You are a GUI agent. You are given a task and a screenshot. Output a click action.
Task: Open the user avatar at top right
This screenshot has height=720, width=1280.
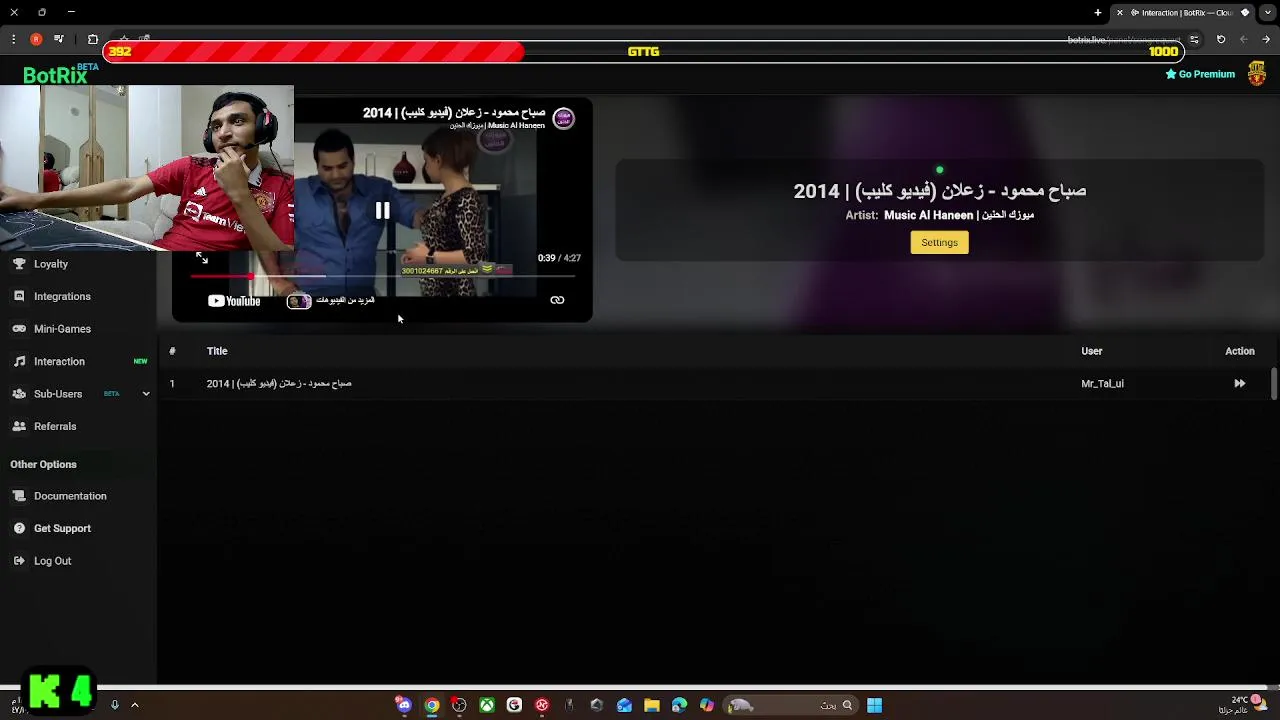[1257, 74]
